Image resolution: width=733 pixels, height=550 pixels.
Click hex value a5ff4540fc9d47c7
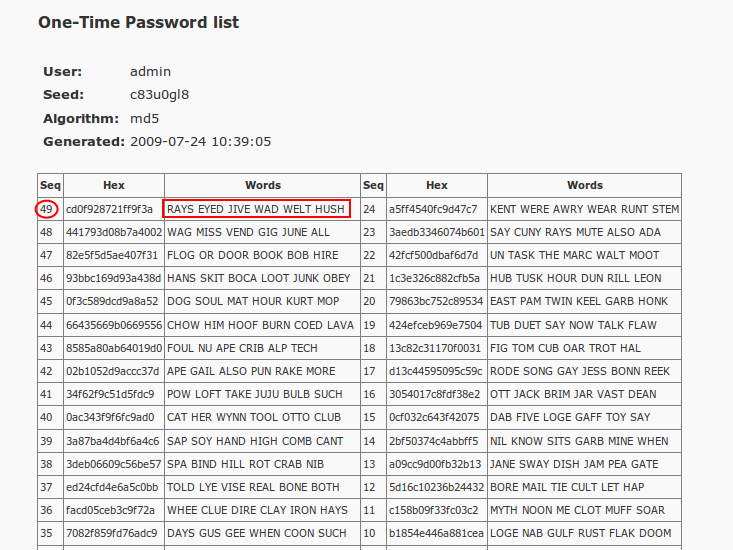433,209
